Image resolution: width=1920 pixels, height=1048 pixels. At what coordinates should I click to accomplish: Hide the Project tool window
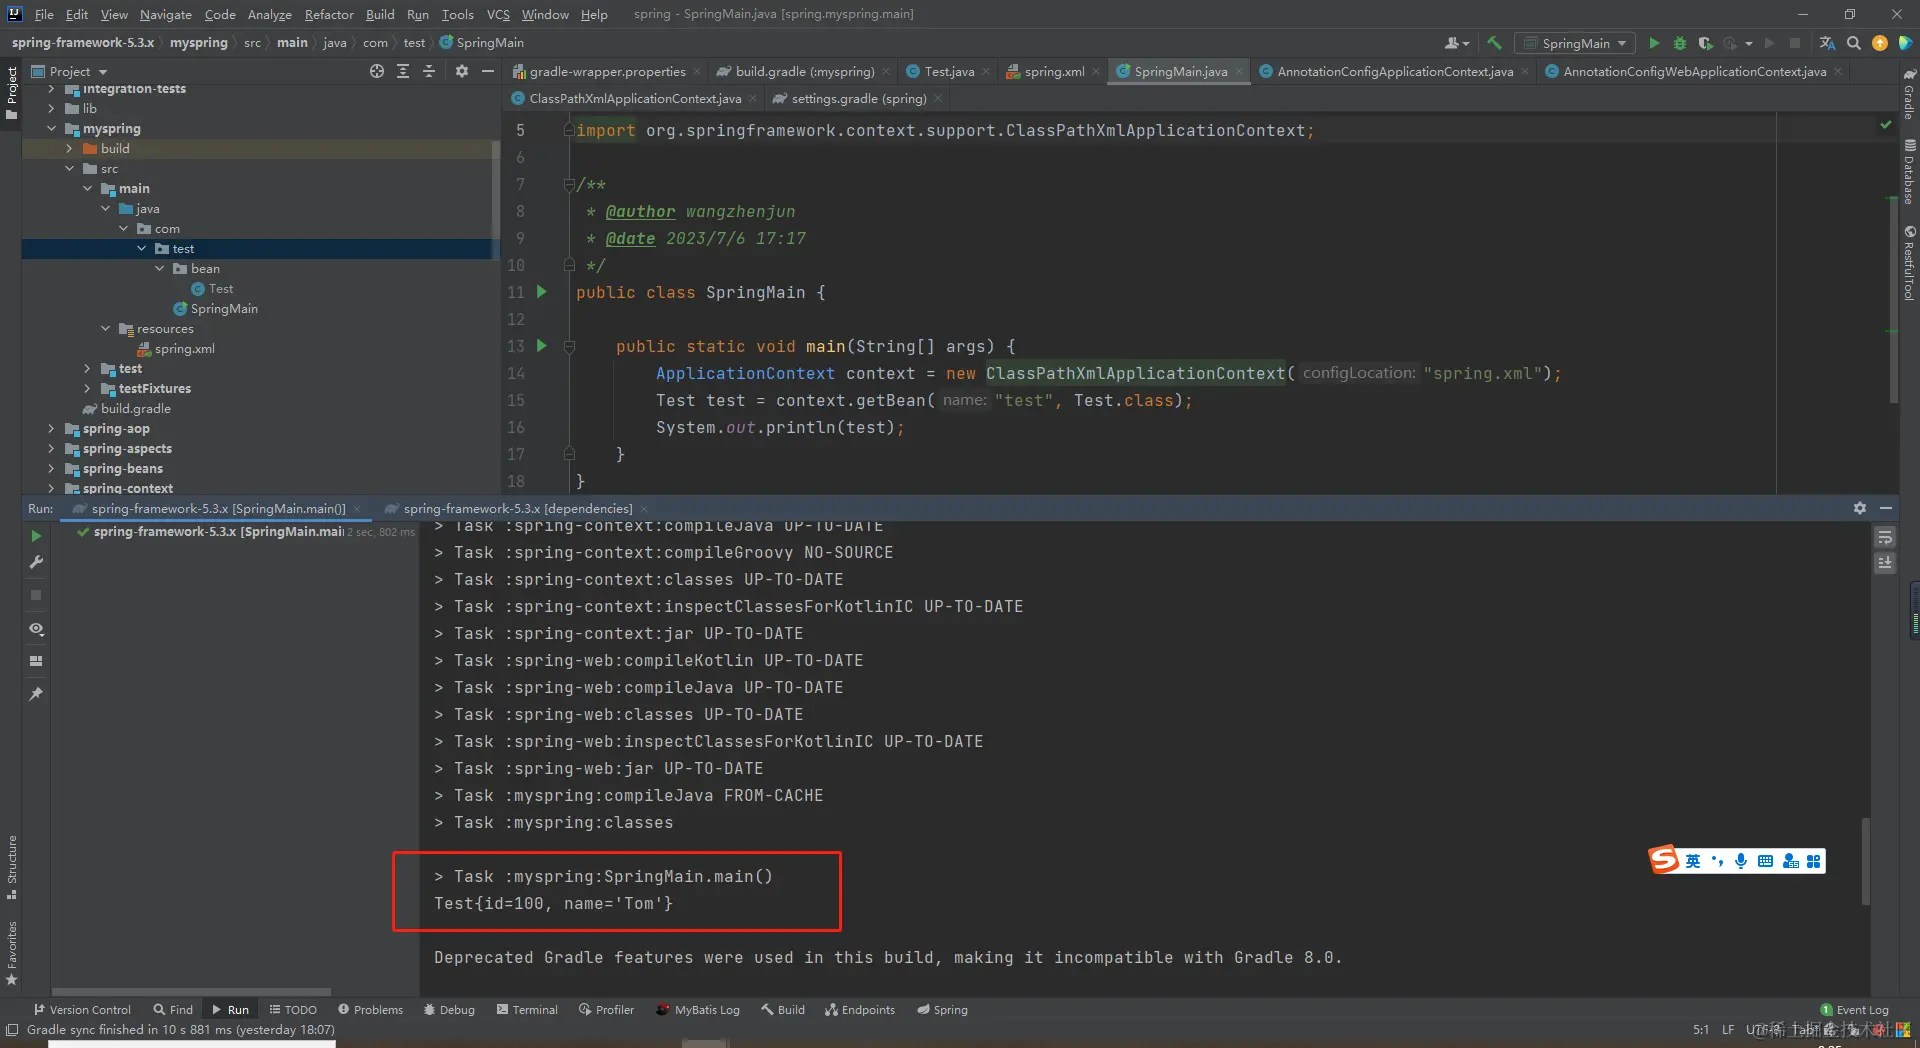coord(487,71)
